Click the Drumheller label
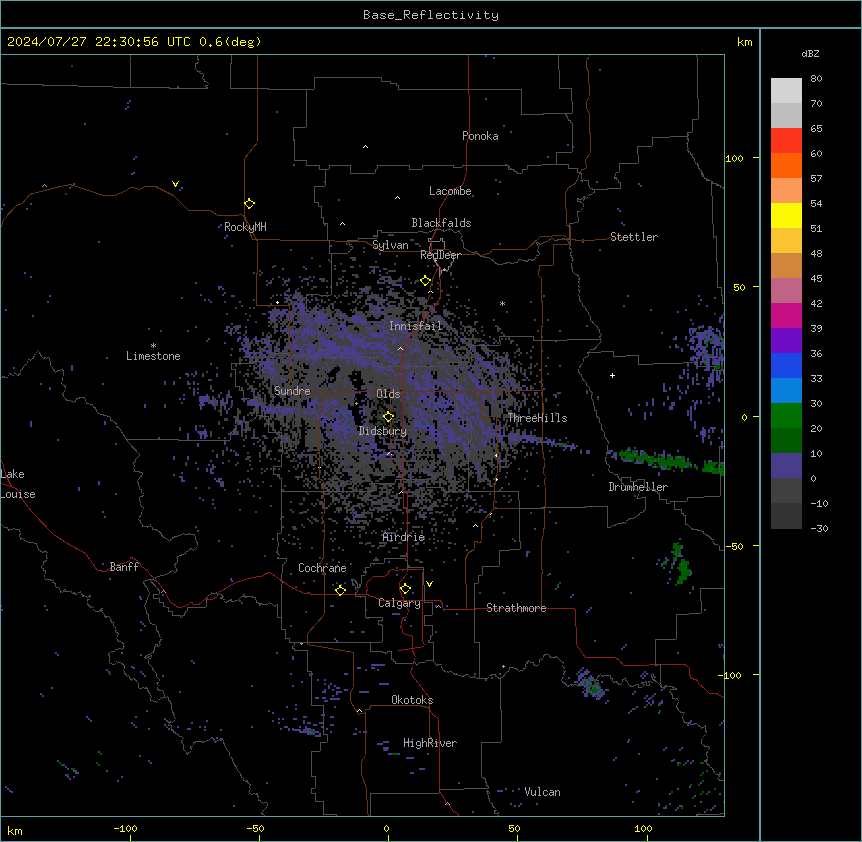862x842 pixels. [638, 487]
